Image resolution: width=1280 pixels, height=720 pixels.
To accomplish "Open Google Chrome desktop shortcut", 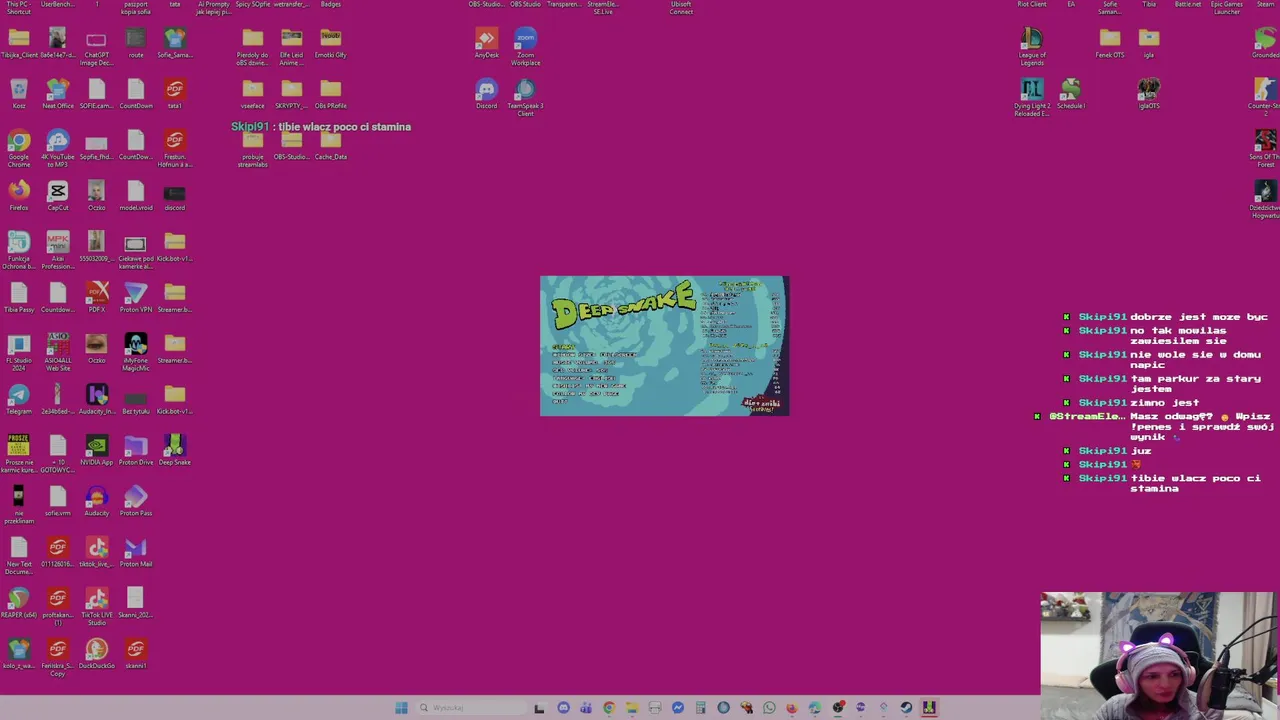I will (19, 145).
